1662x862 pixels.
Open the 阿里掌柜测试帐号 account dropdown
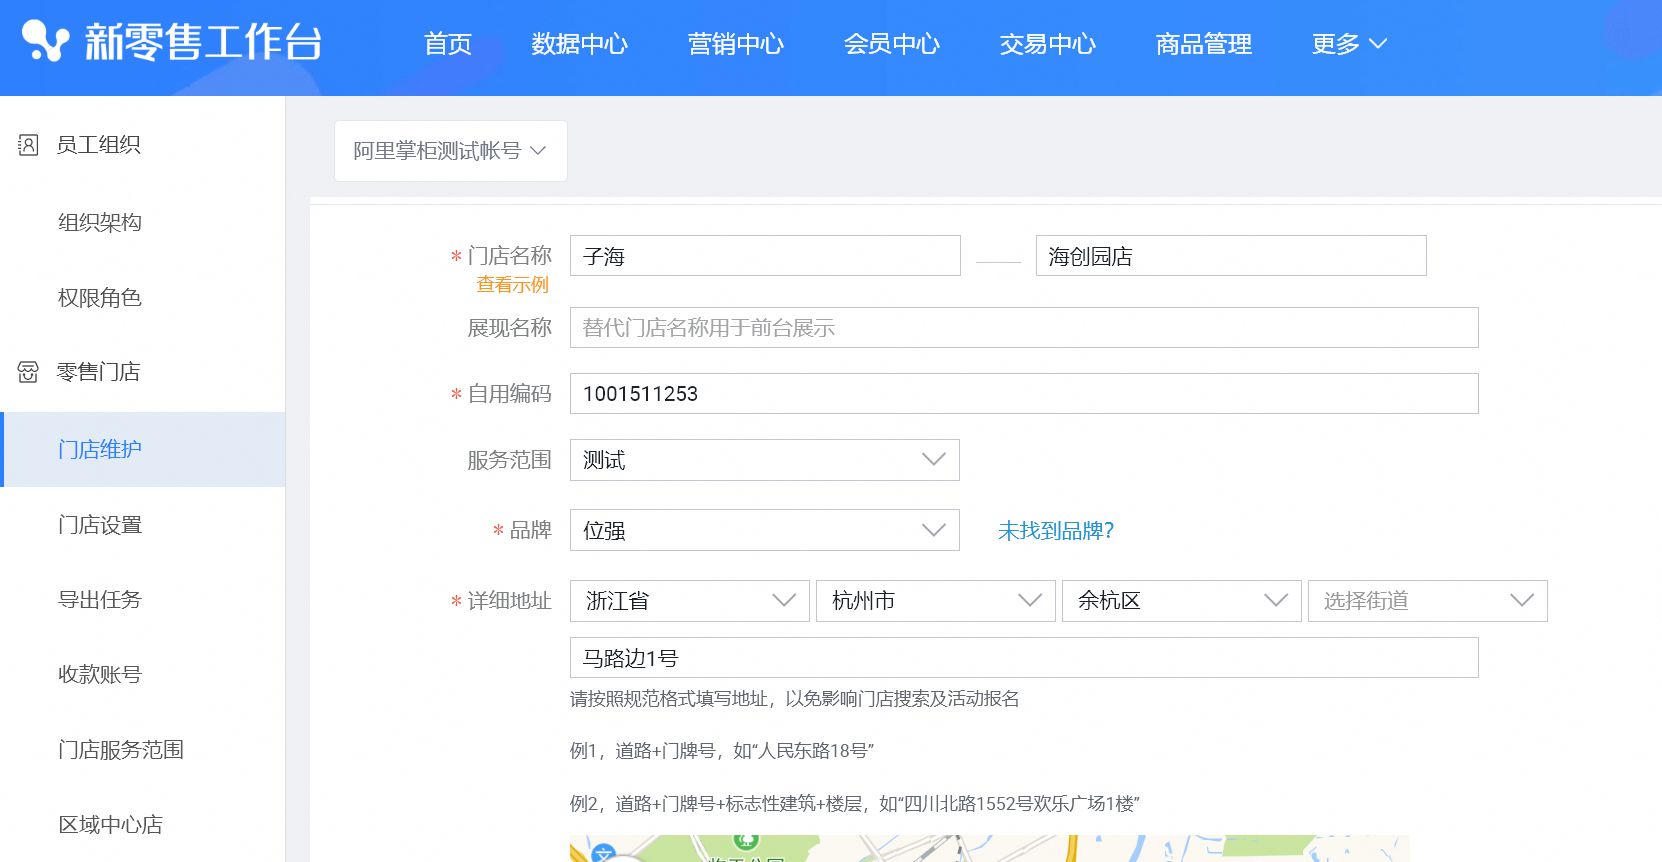coord(450,151)
